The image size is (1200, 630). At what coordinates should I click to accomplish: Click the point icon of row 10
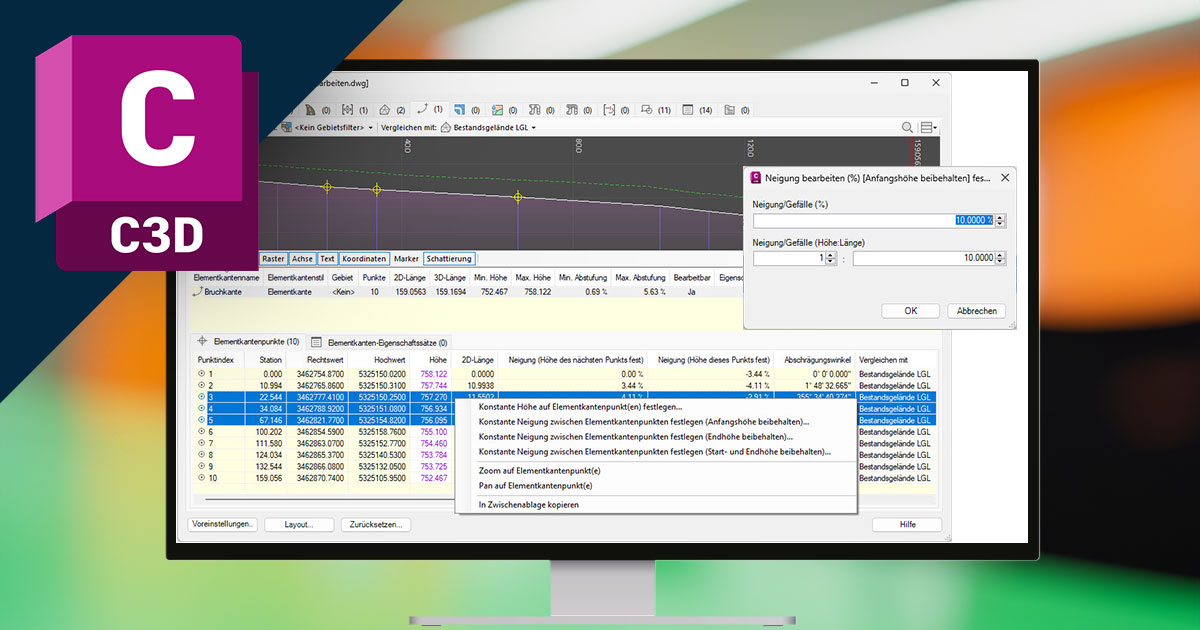201,478
